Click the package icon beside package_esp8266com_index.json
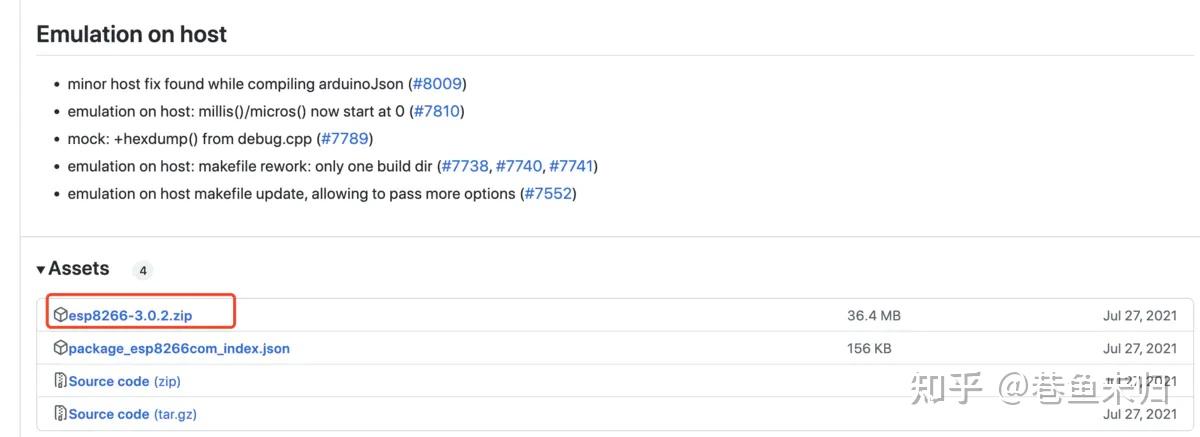The width and height of the screenshot is (1200, 437). [x=61, y=349]
